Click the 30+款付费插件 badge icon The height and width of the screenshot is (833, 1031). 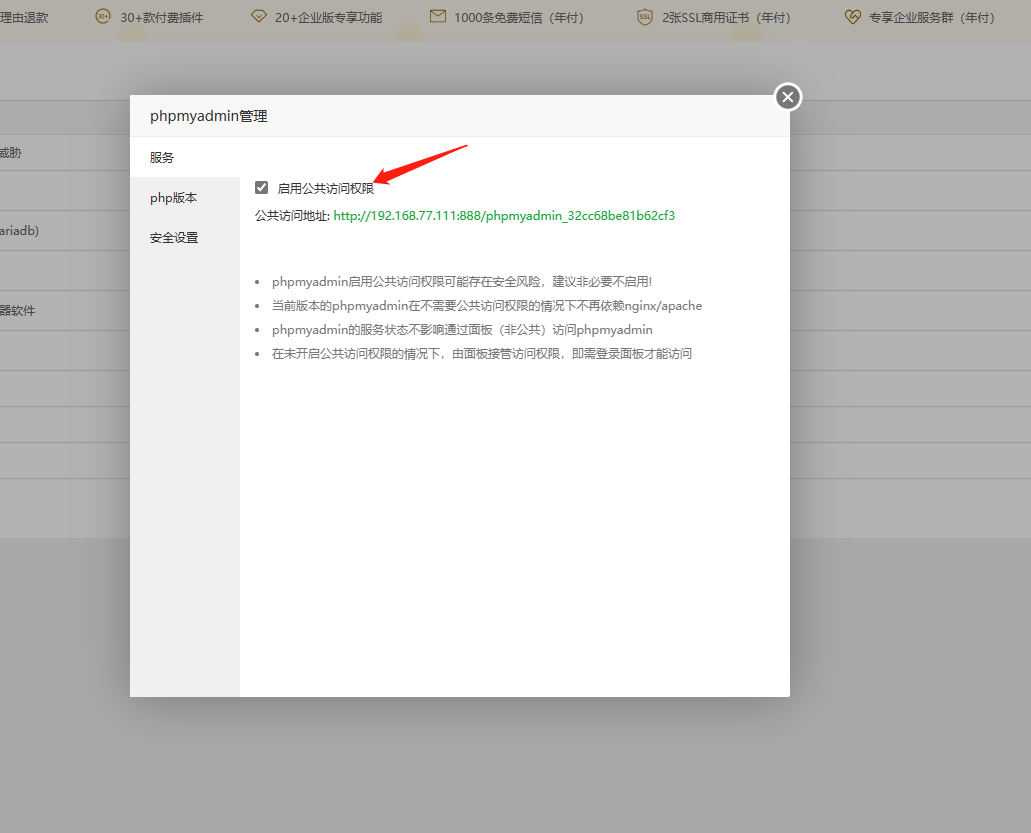tap(103, 16)
